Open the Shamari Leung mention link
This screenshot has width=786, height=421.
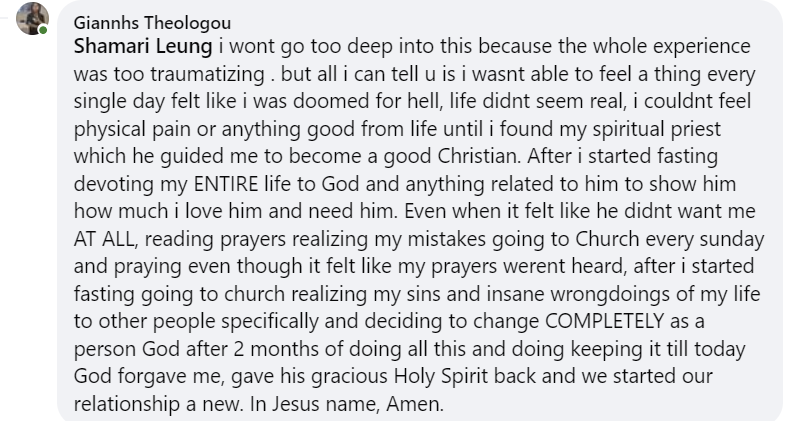click(141, 46)
